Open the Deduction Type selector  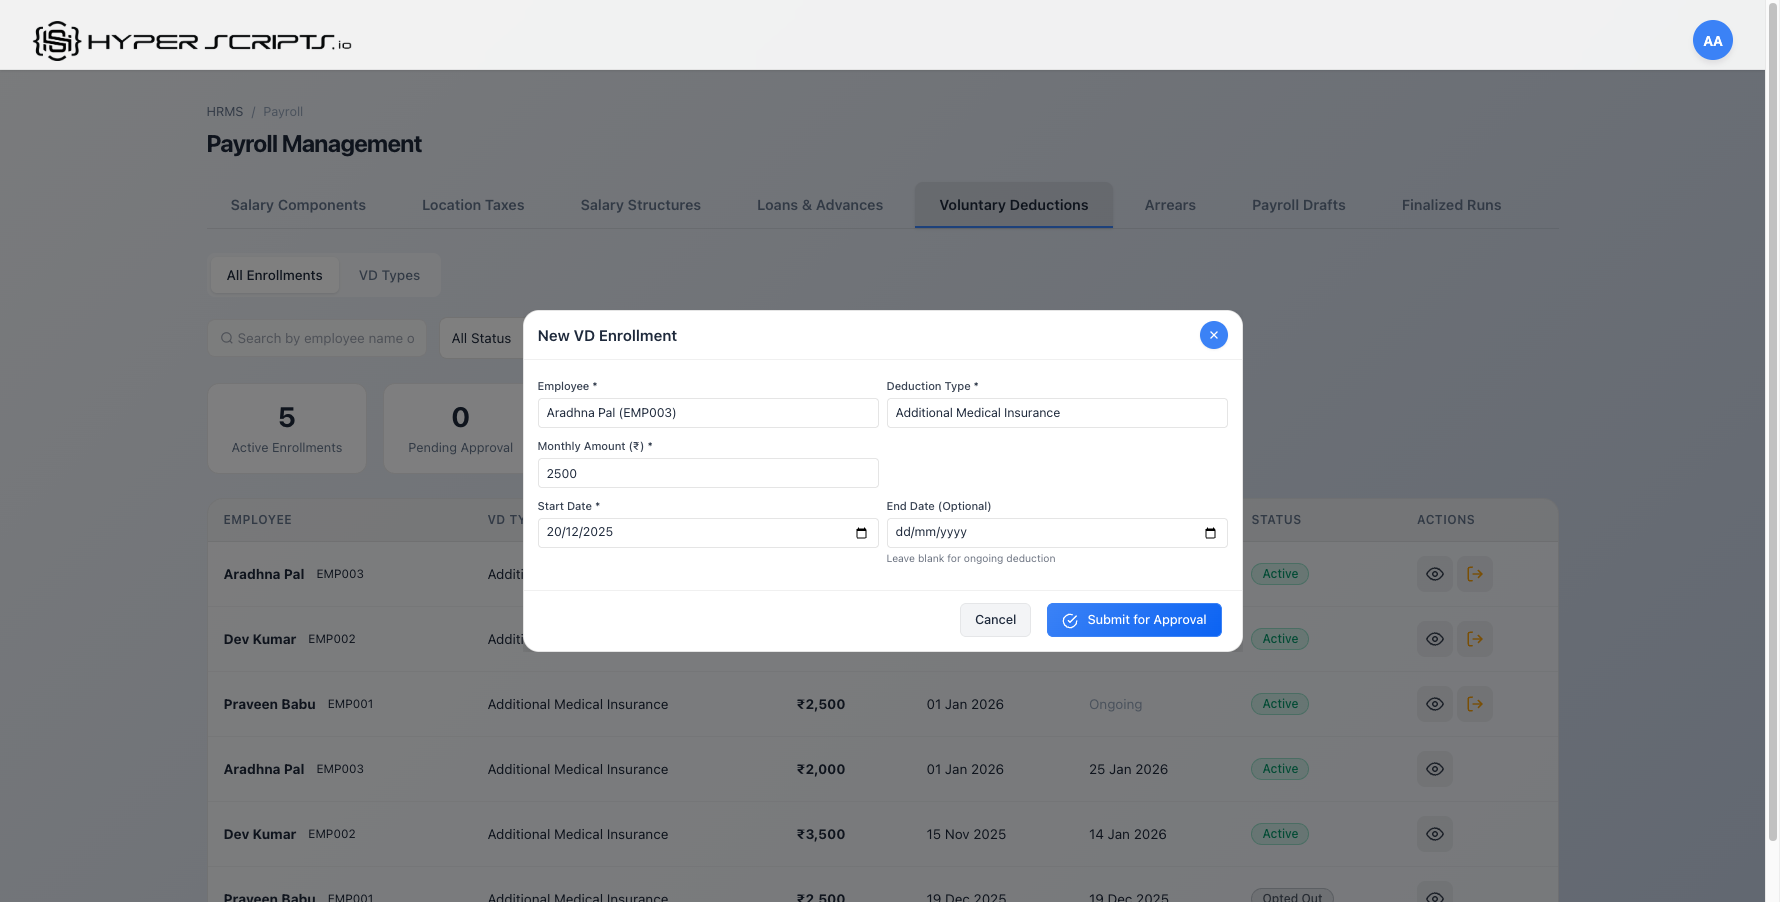pos(1056,412)
